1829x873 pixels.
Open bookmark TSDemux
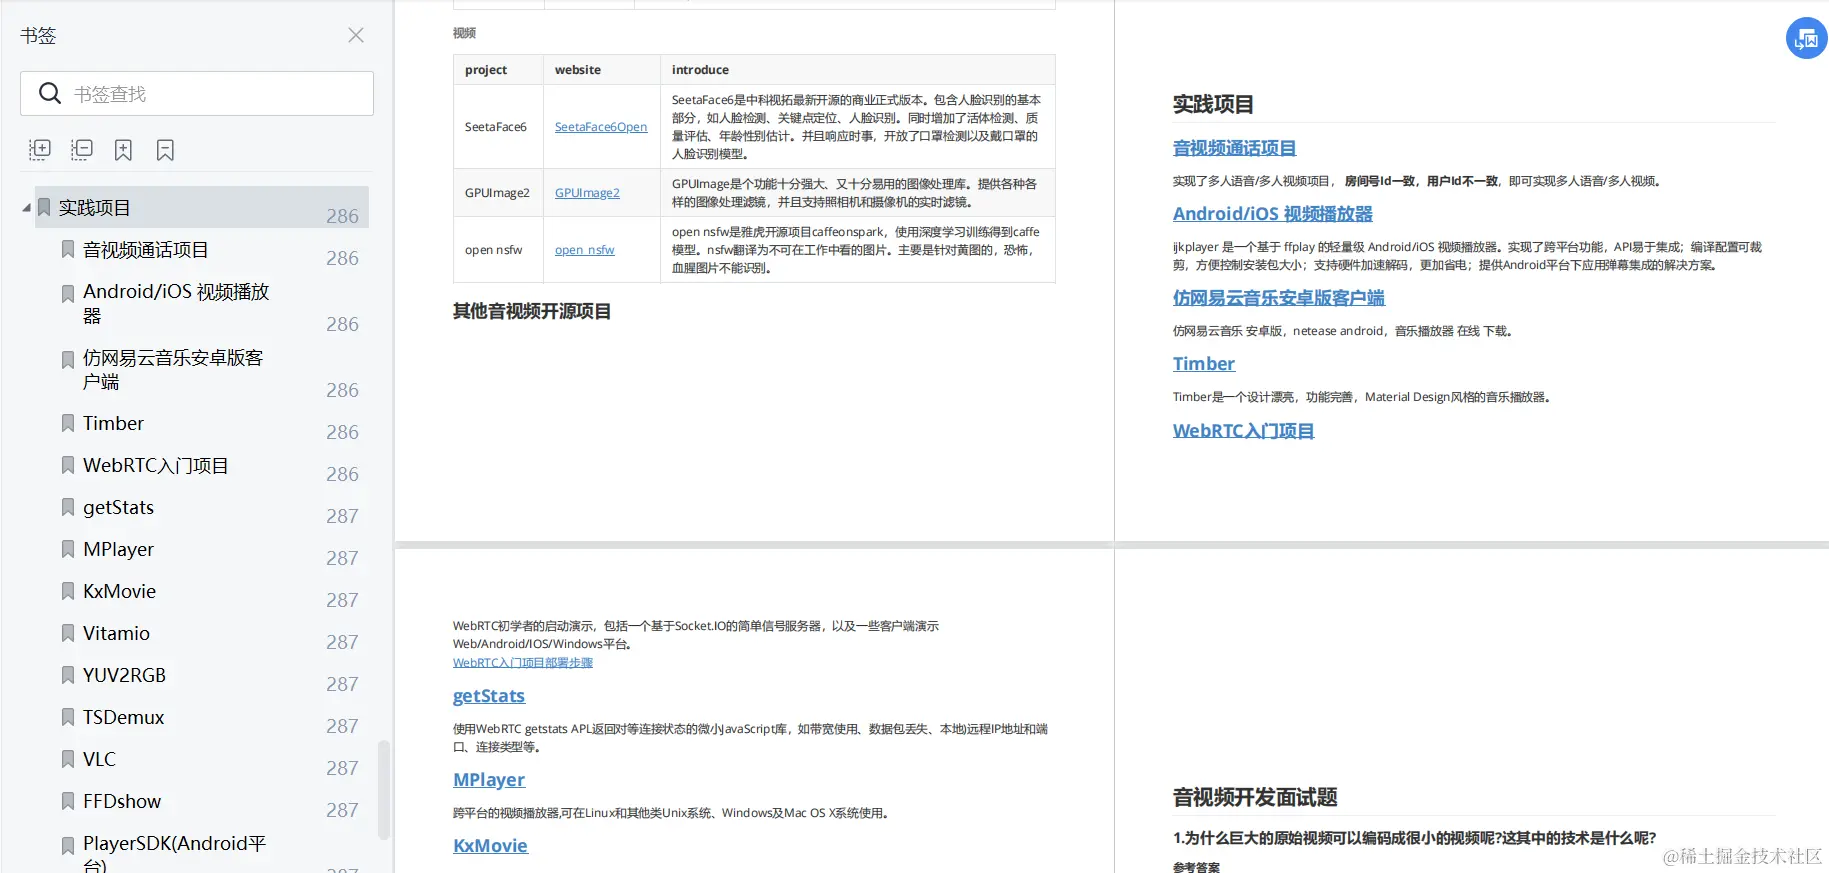tap(123, 717)
